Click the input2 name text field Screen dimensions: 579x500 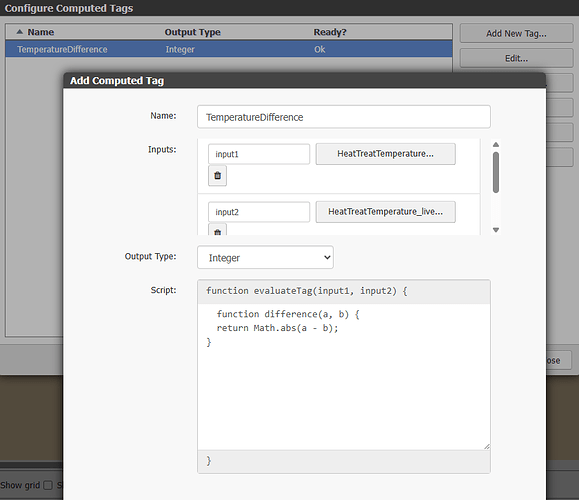point(259,212)
